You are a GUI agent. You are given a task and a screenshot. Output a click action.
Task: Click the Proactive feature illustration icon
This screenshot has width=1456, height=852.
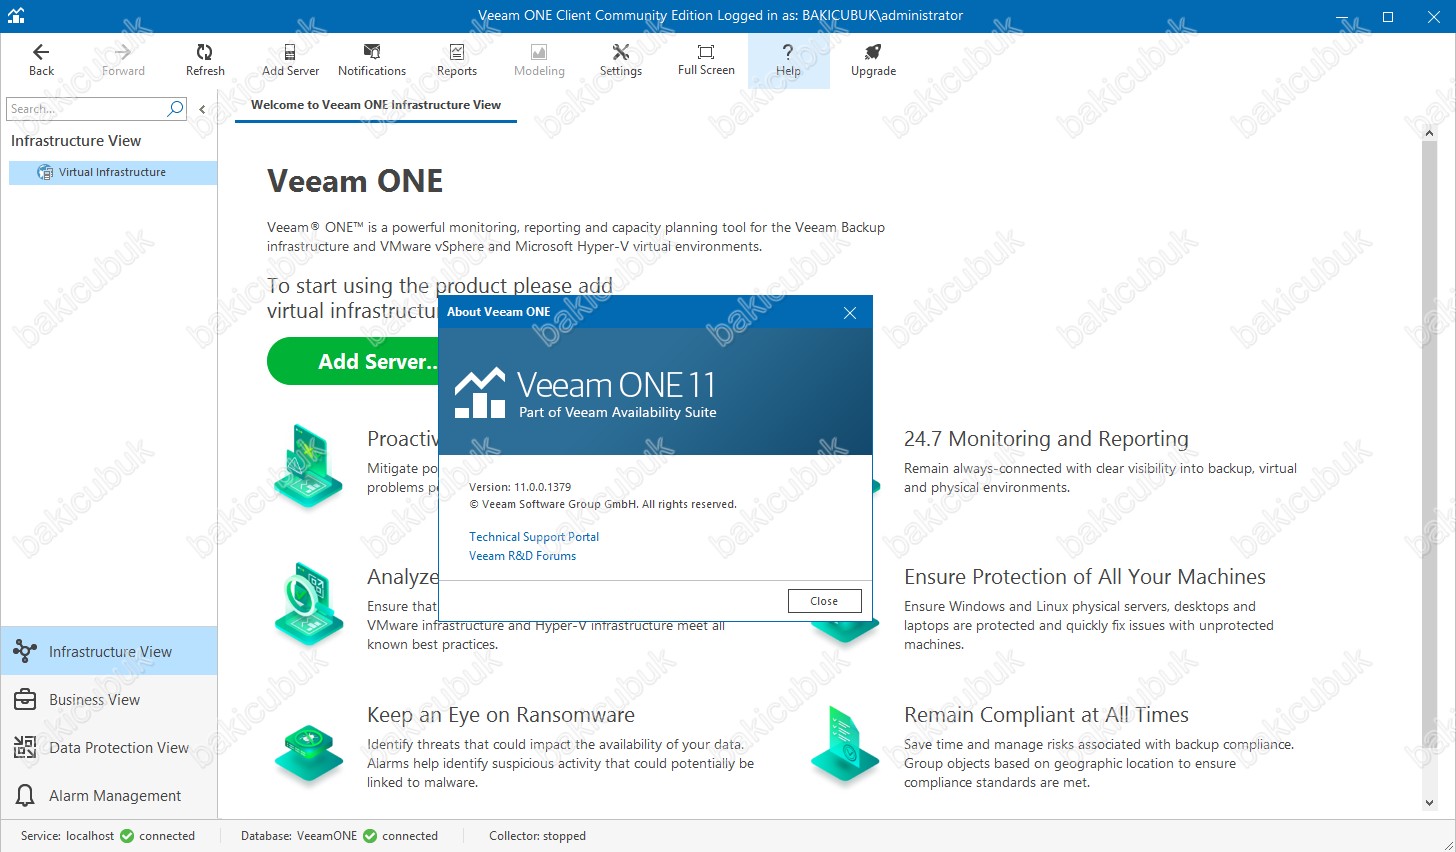coord(308,465)
